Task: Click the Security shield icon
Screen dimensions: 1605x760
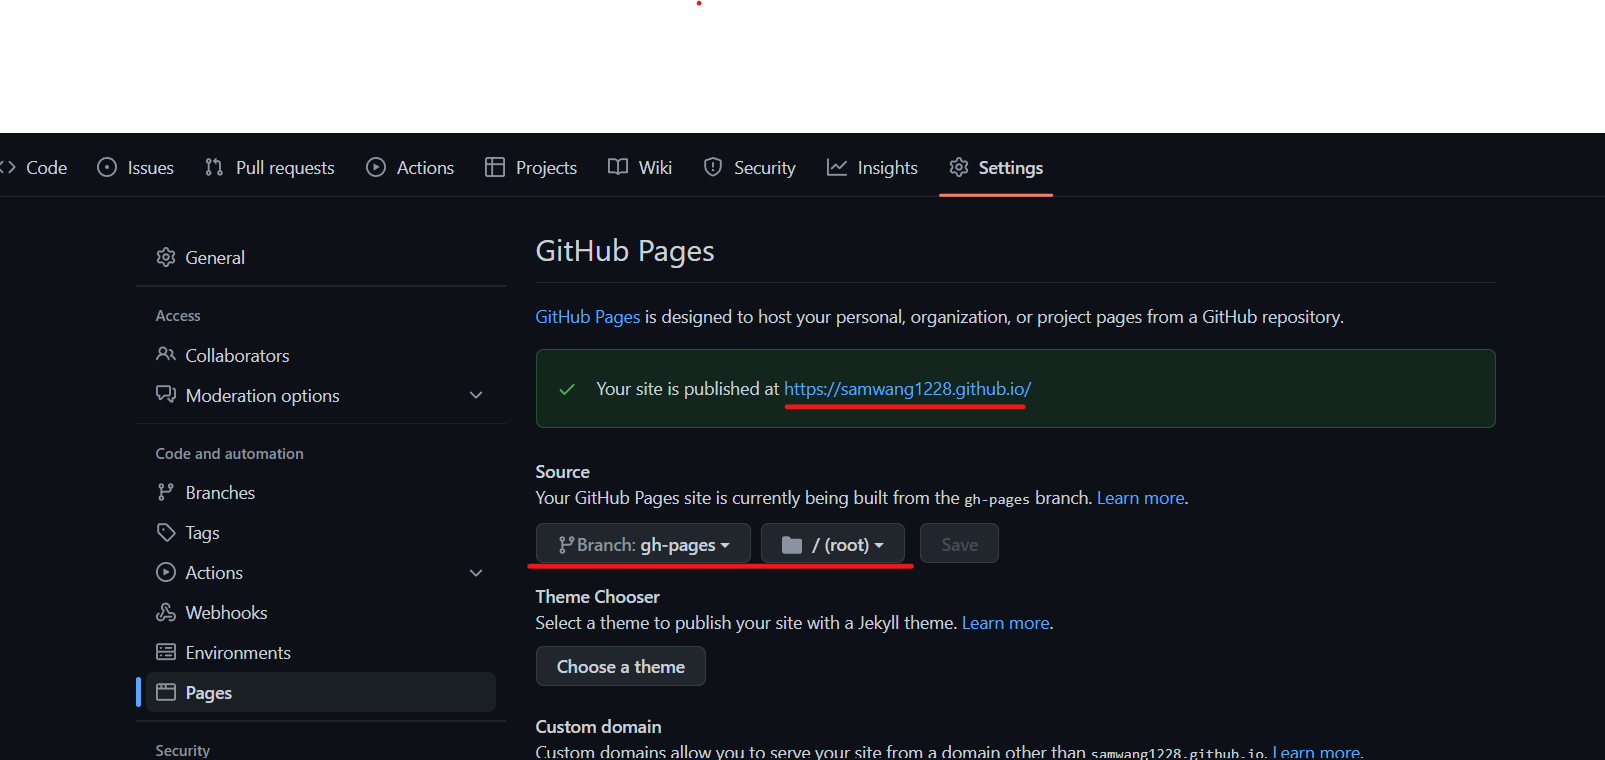Action: (x=713, y=167)
